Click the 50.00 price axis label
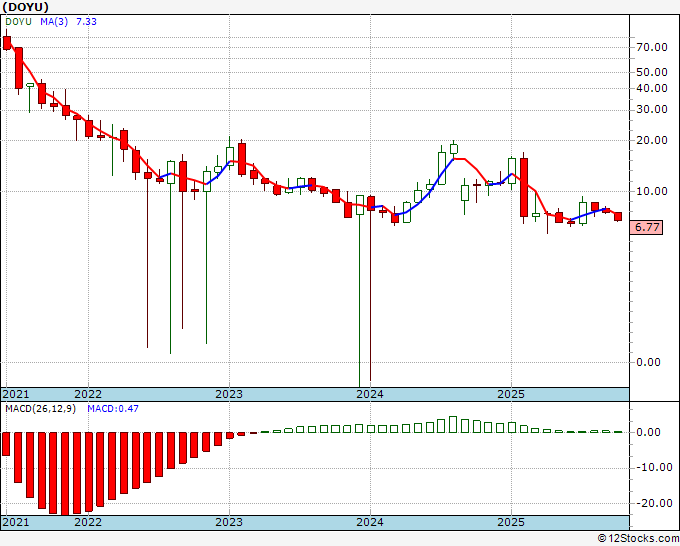The height and width of the screenshot is (546, 680). [652, 72]
